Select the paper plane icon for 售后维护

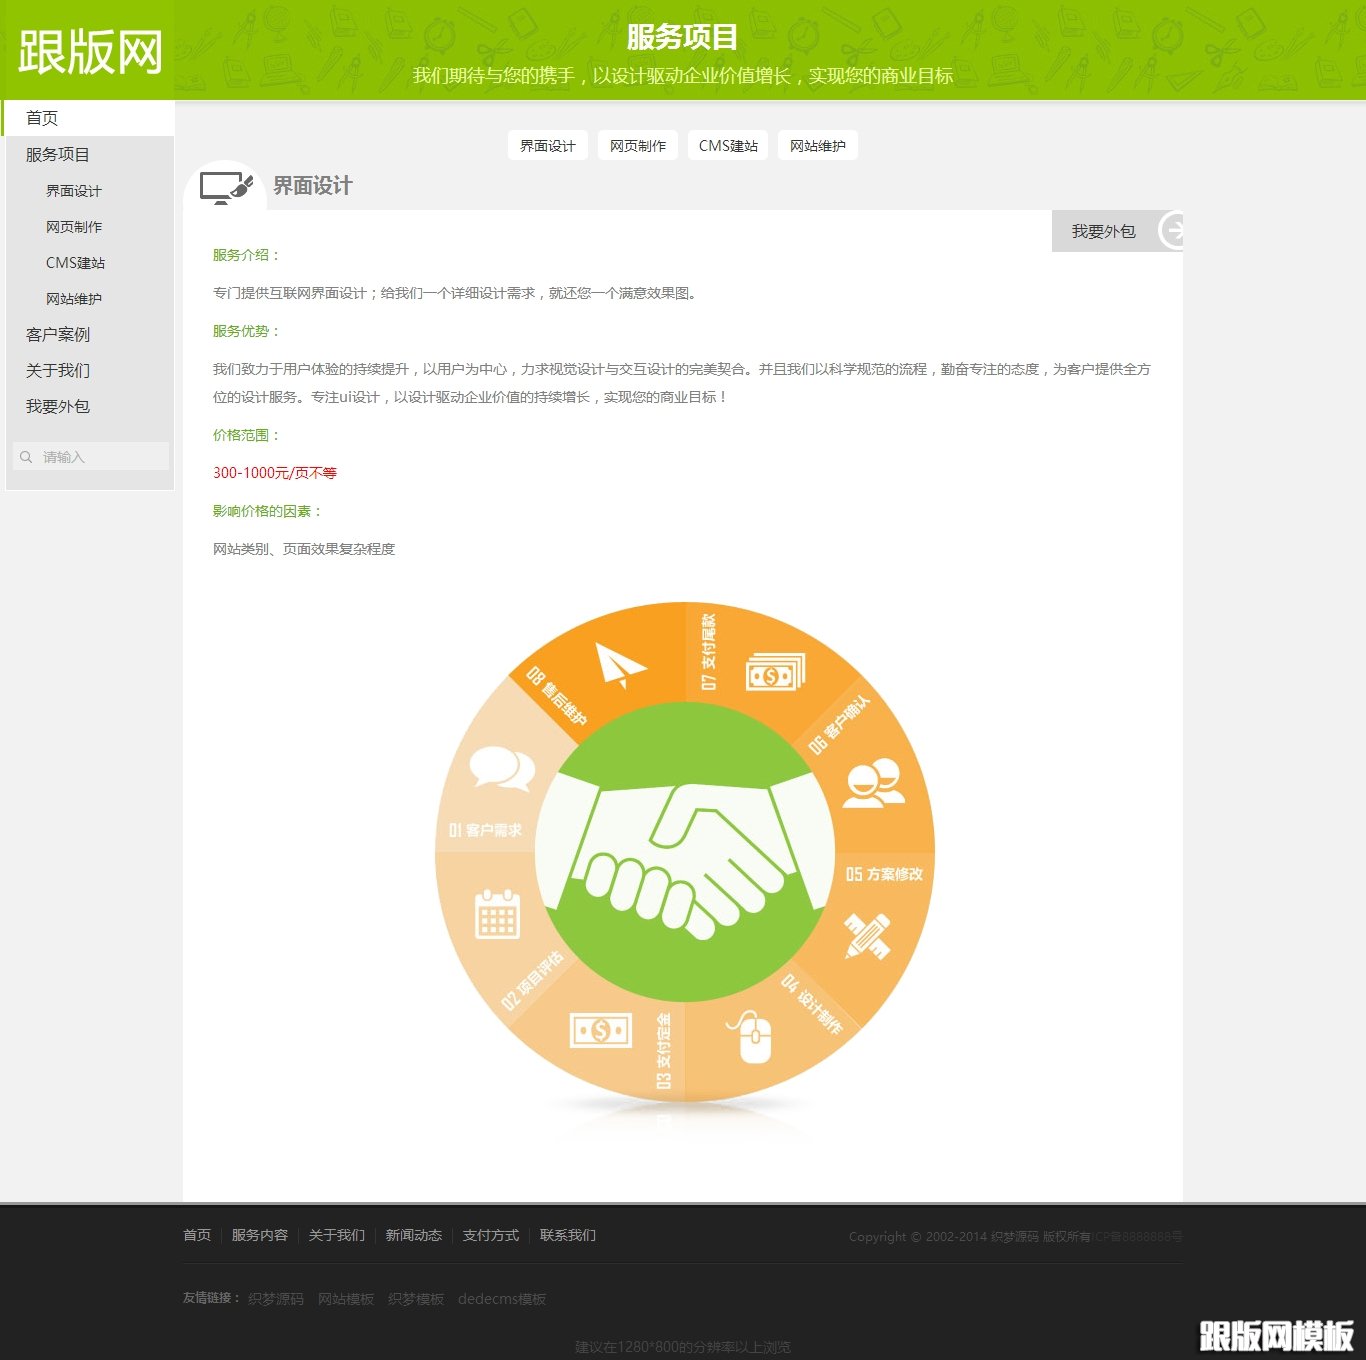620,662
